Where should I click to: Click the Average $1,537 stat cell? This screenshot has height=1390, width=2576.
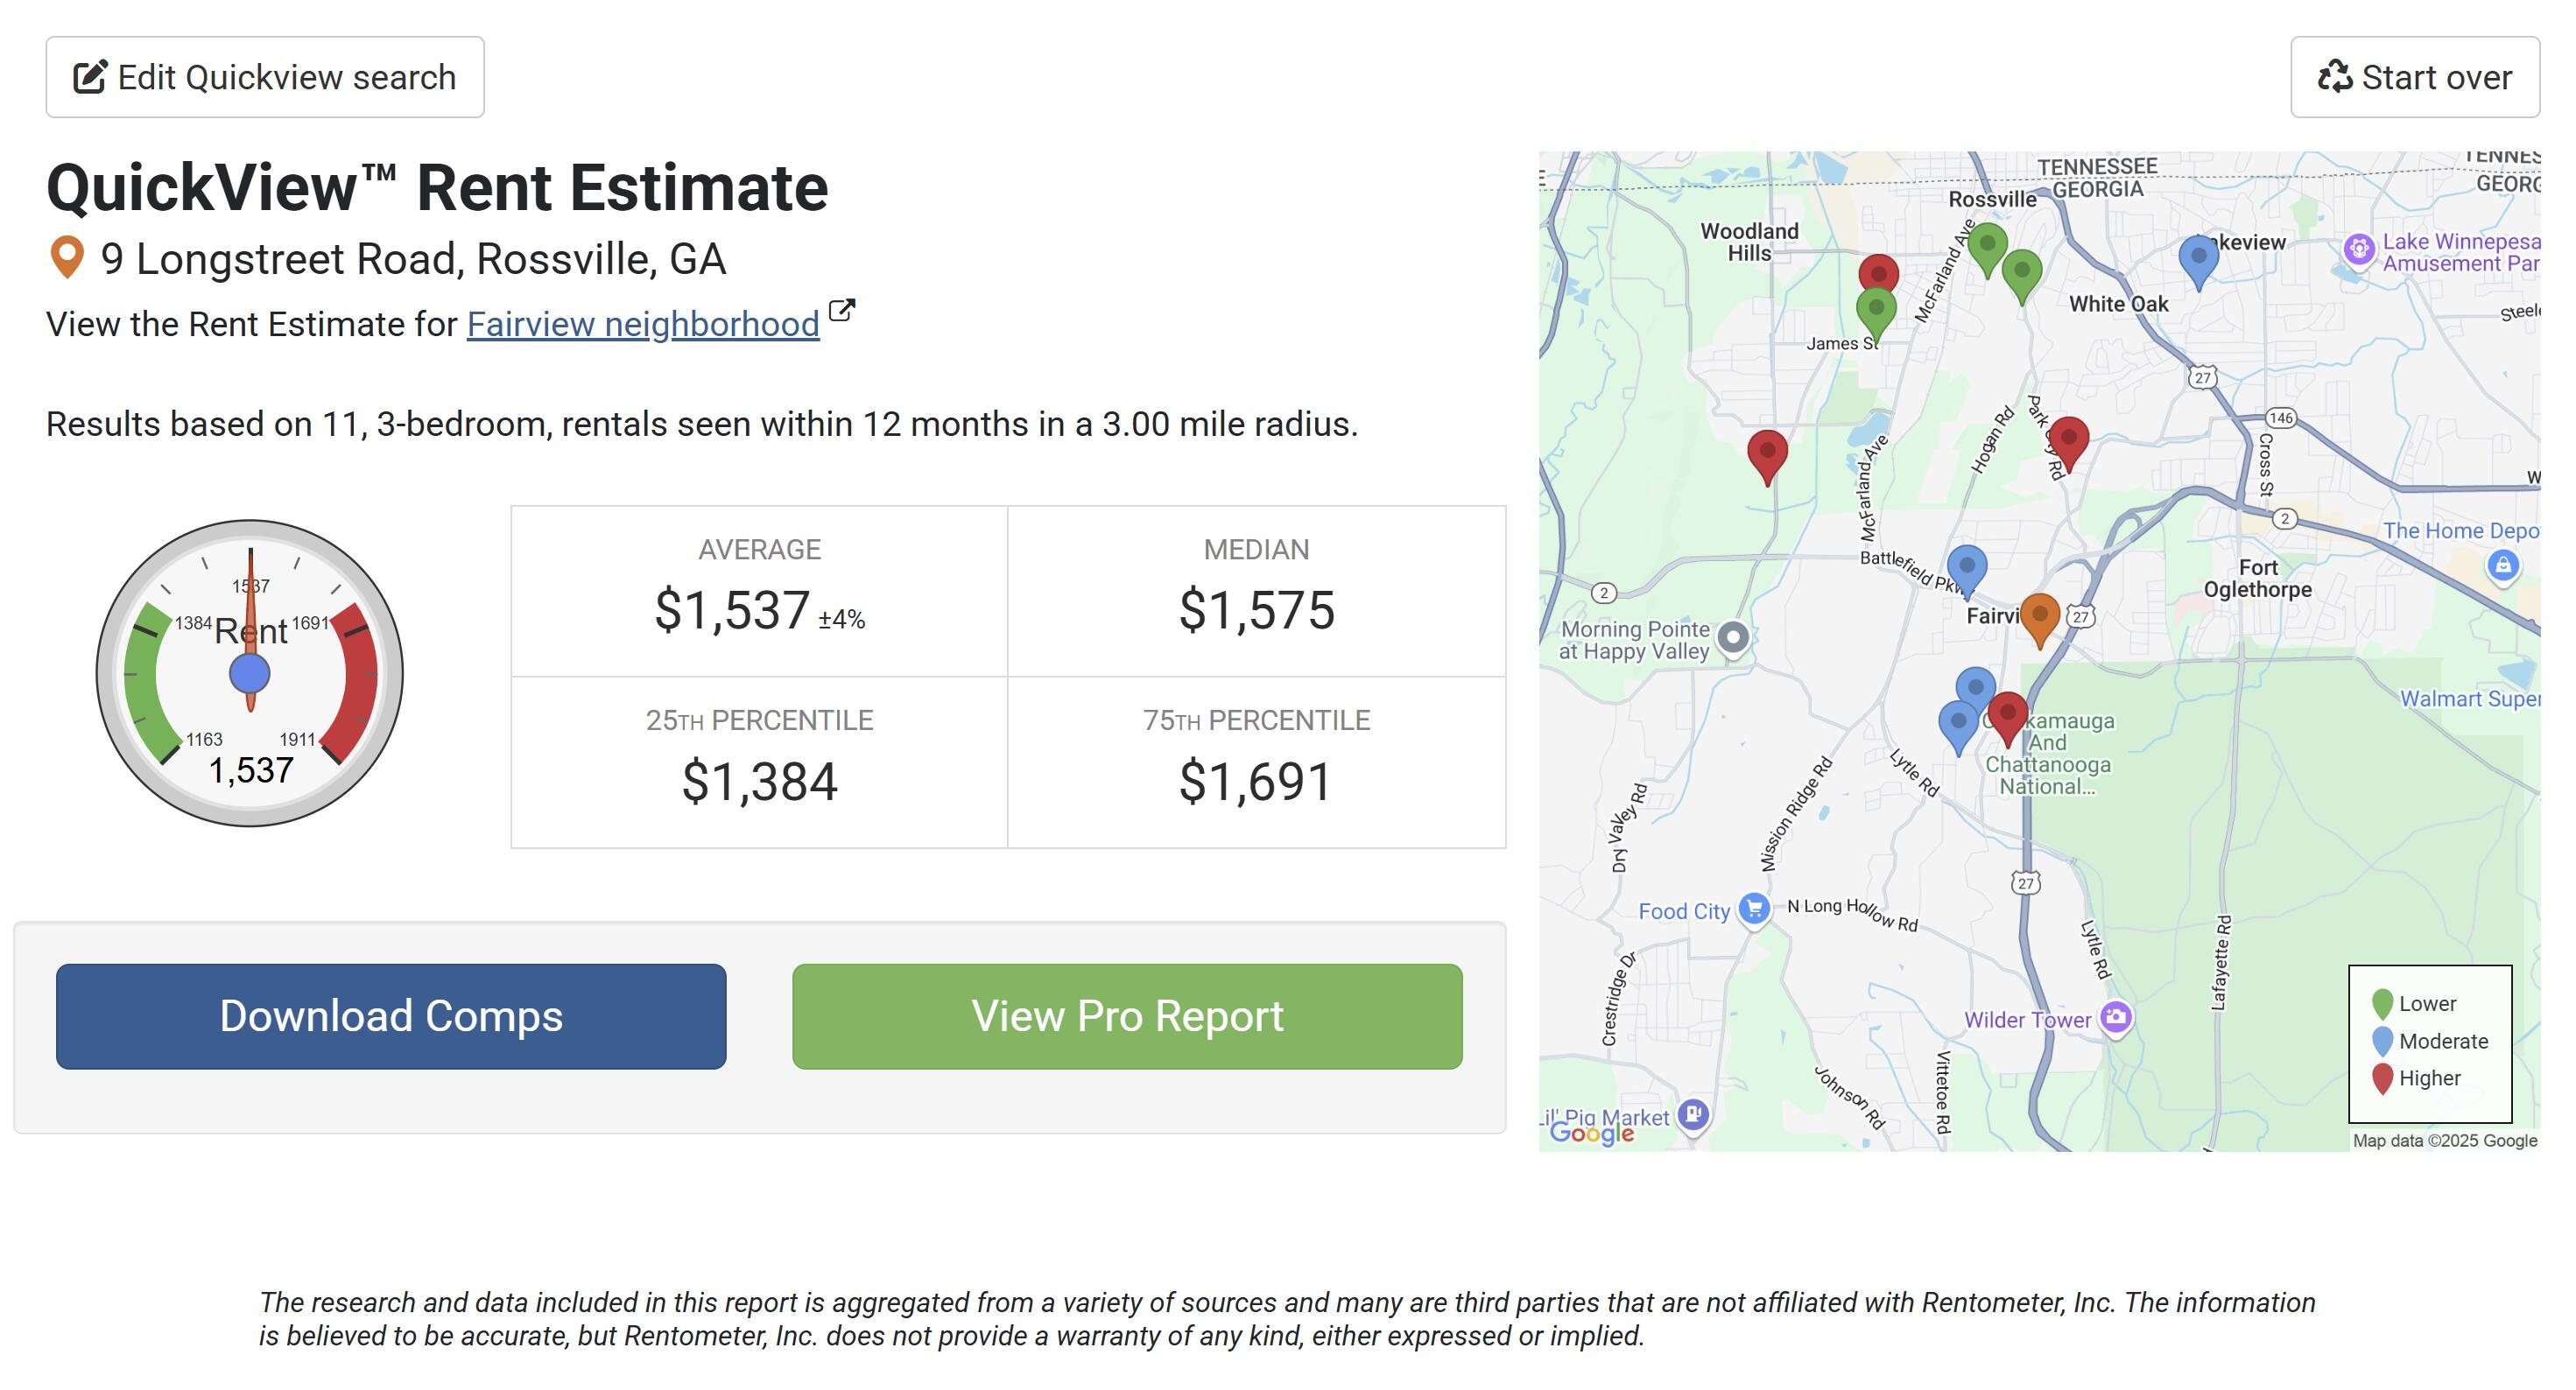[x=759, y=591]
